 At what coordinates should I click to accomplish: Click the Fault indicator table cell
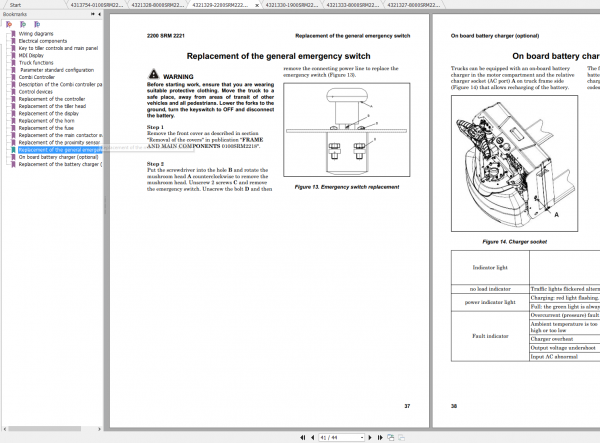point(490,336)
